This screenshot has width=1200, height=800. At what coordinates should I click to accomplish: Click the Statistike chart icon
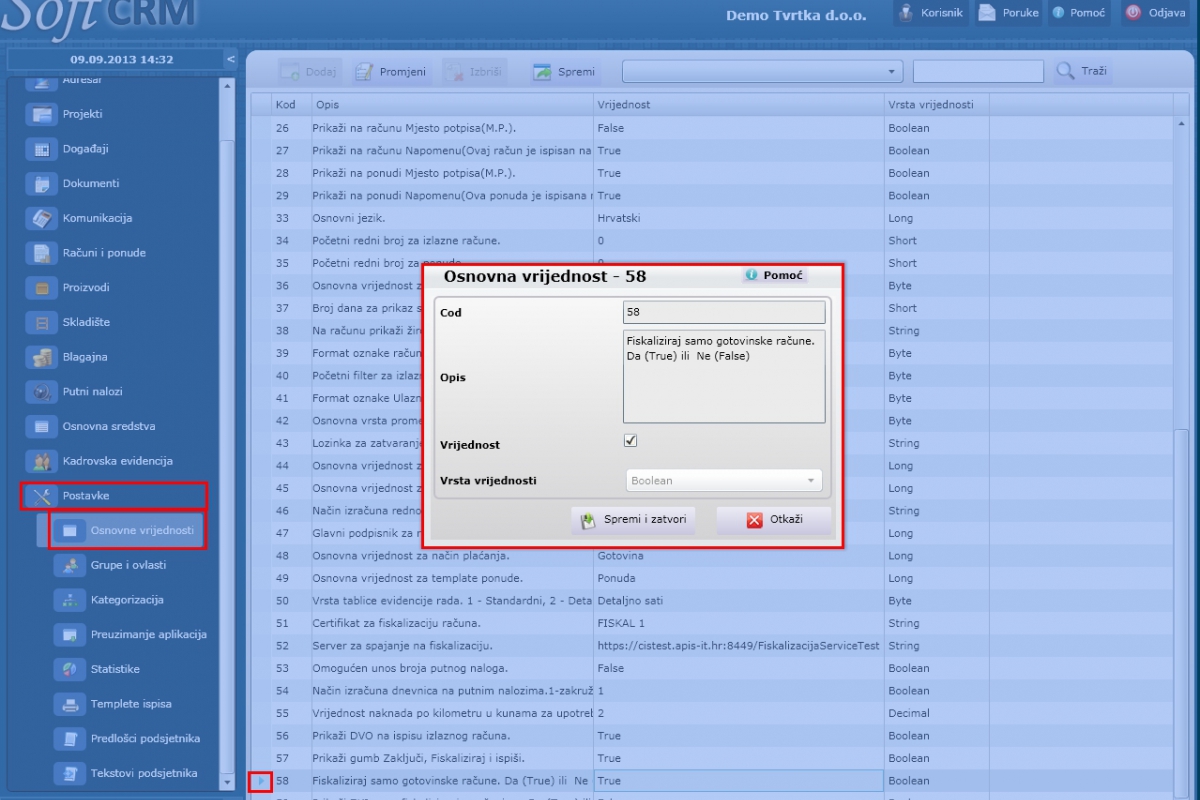point(70,669)
